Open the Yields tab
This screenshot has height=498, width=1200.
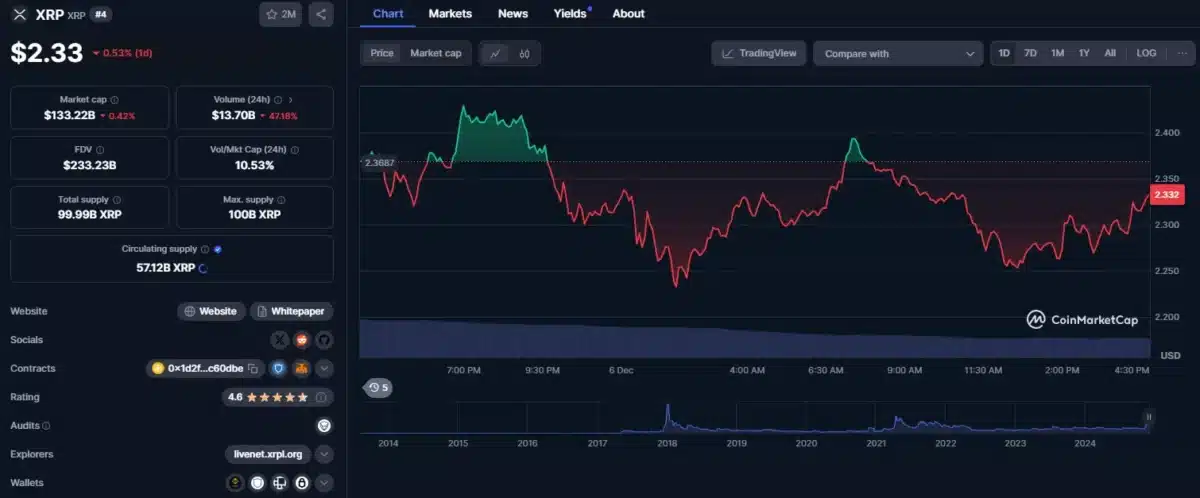(571, 14)
